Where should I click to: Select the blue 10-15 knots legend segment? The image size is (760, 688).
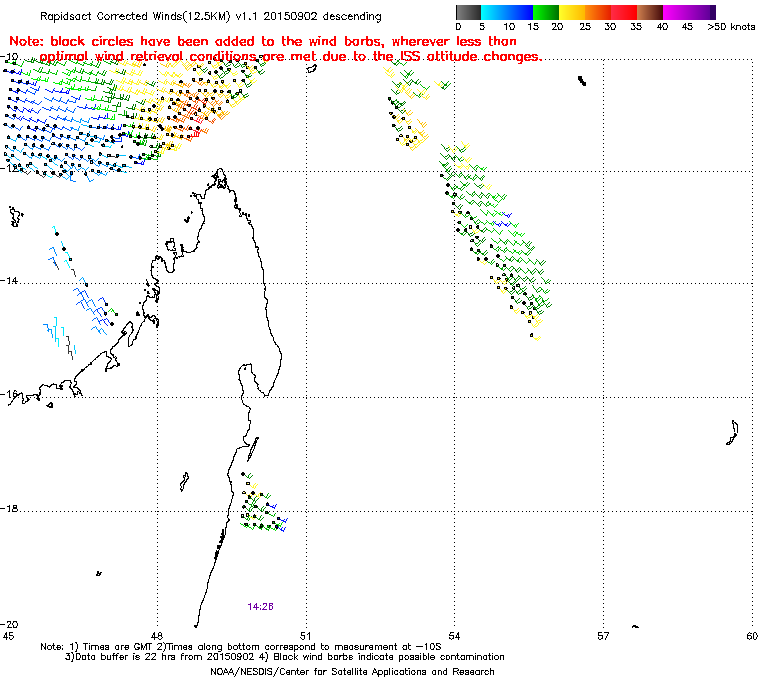(520, 12)
